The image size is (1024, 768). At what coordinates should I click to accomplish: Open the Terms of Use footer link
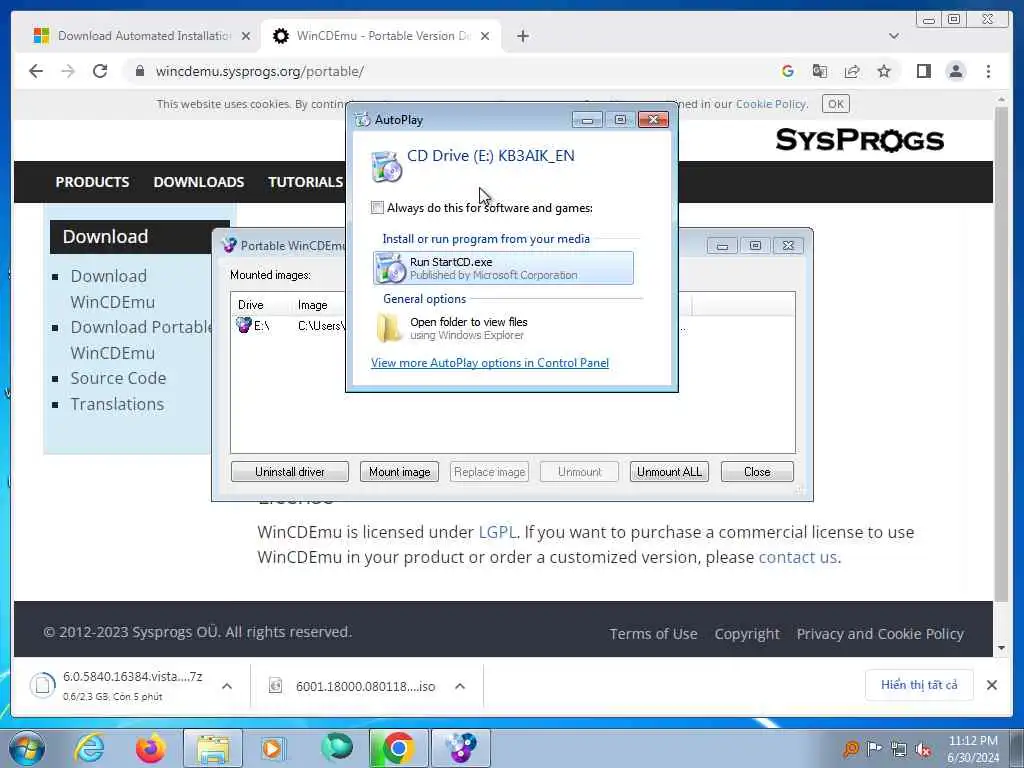pos(653,633)
